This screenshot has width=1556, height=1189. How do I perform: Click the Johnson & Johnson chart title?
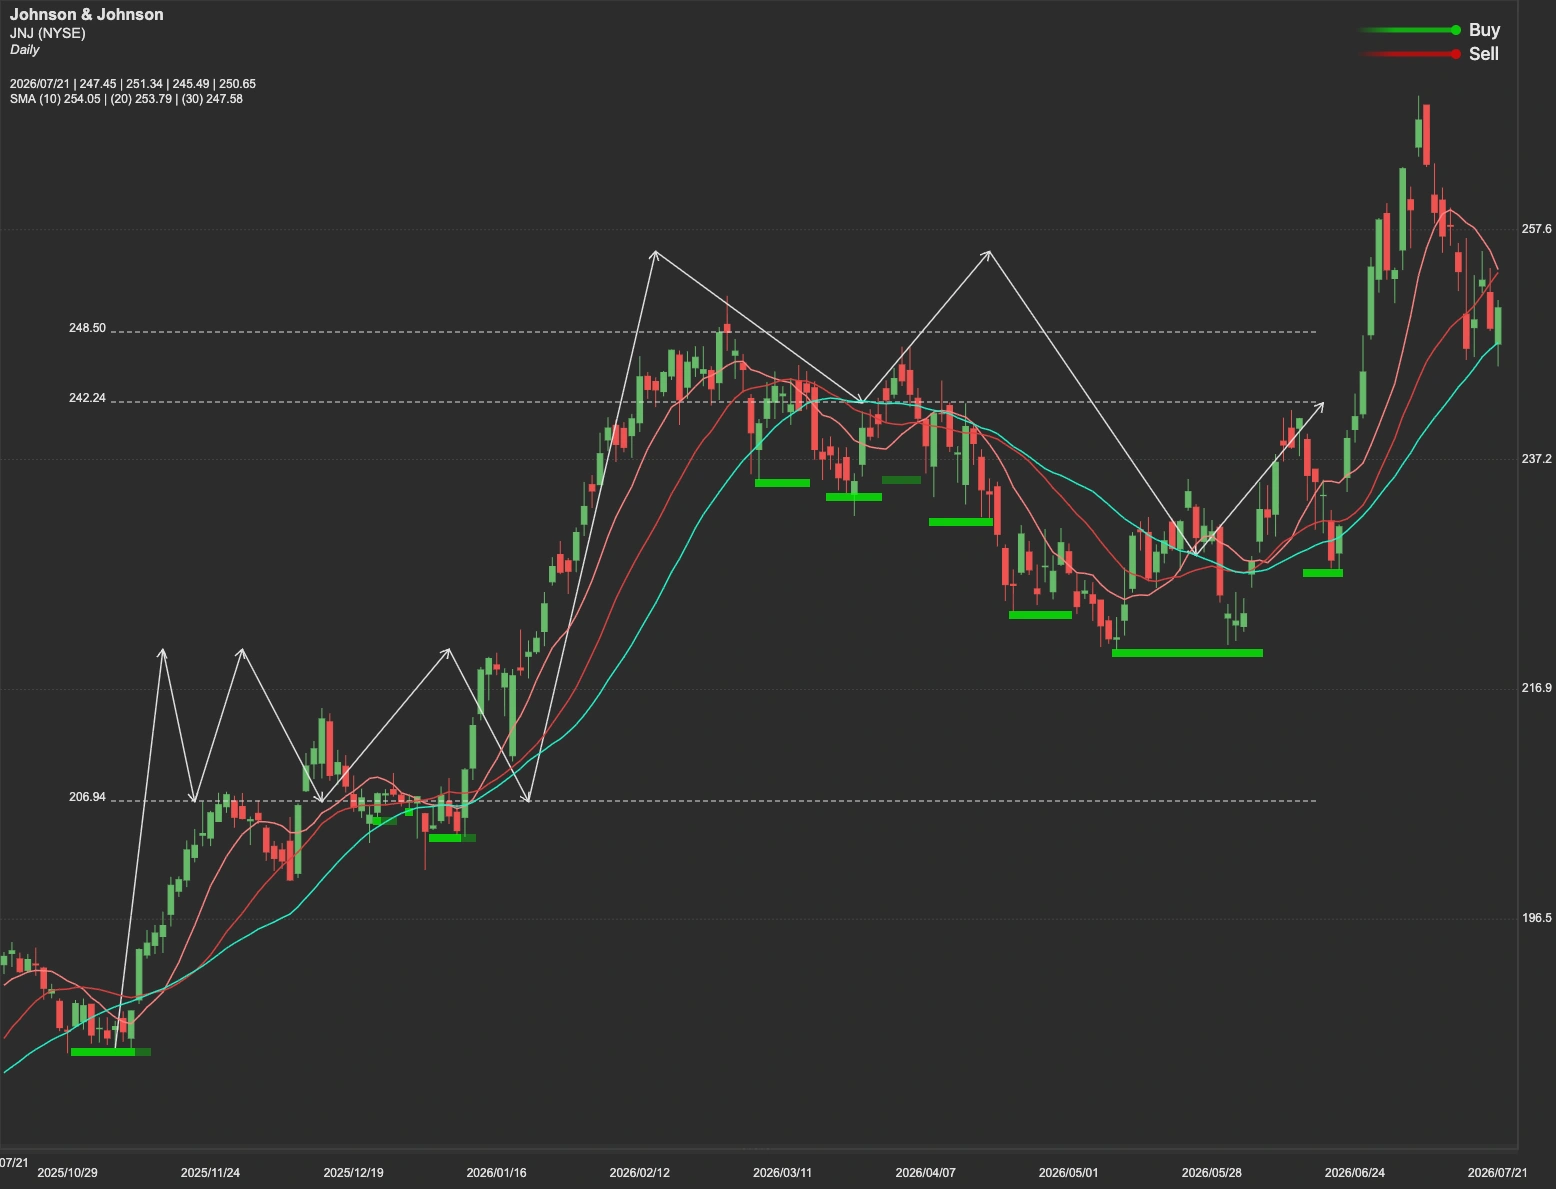(x=87, y=15)
